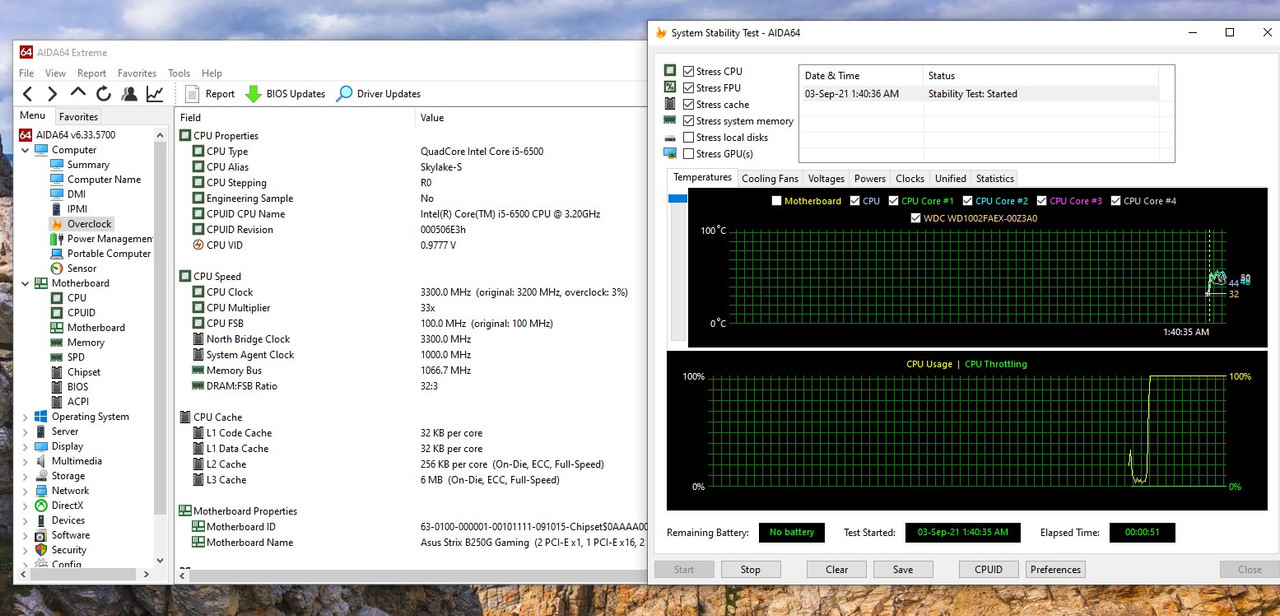Screen dimensions: 1280x616
Task: Expand the Software tree node
Action: pos(25,535)
